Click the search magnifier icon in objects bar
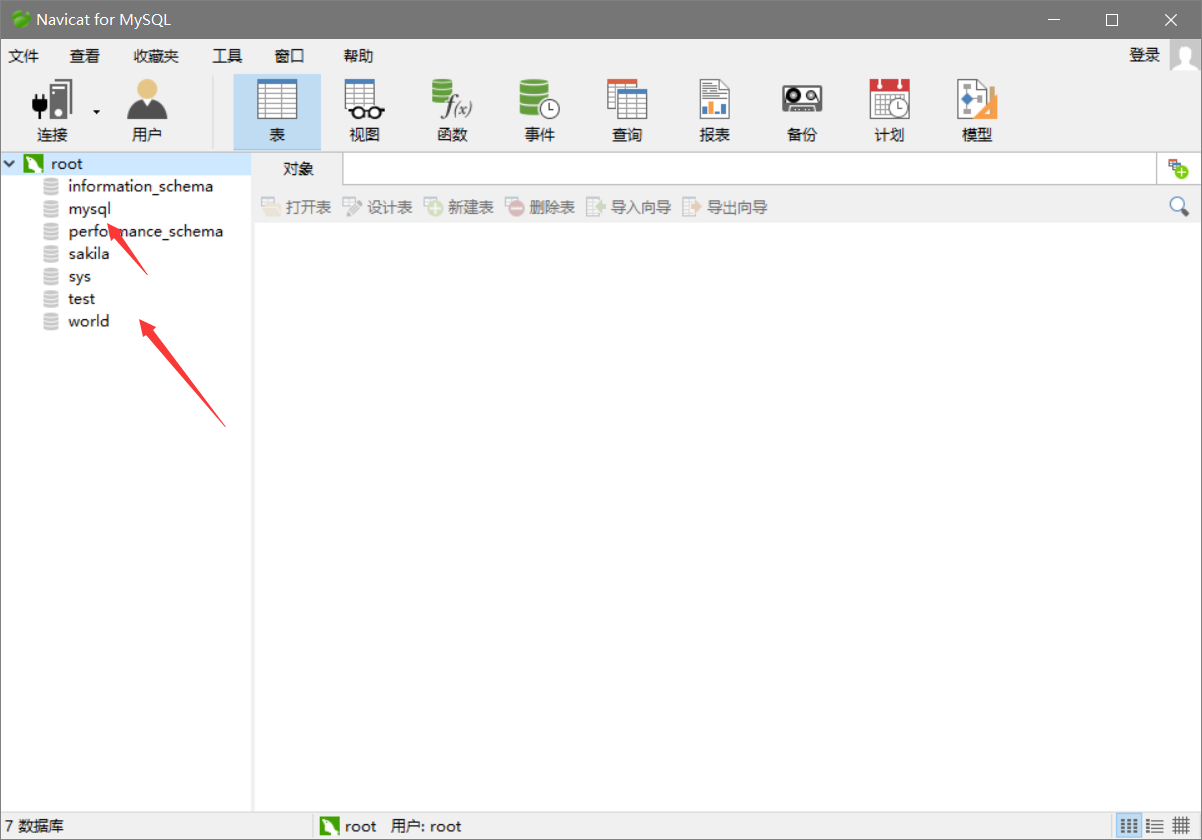 pos(1179,206)
